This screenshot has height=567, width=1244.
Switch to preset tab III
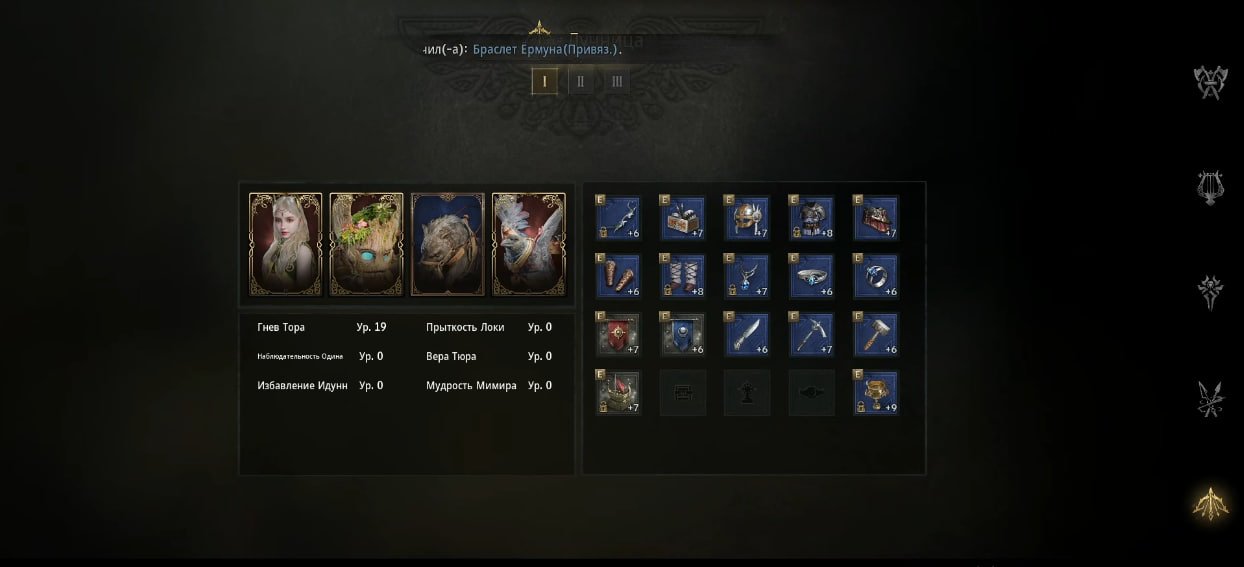click(x=617, y=81)
